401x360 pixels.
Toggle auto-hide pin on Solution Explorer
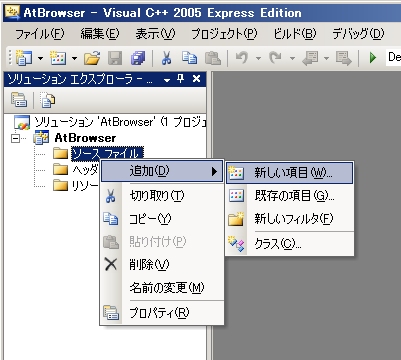(181, 79)
